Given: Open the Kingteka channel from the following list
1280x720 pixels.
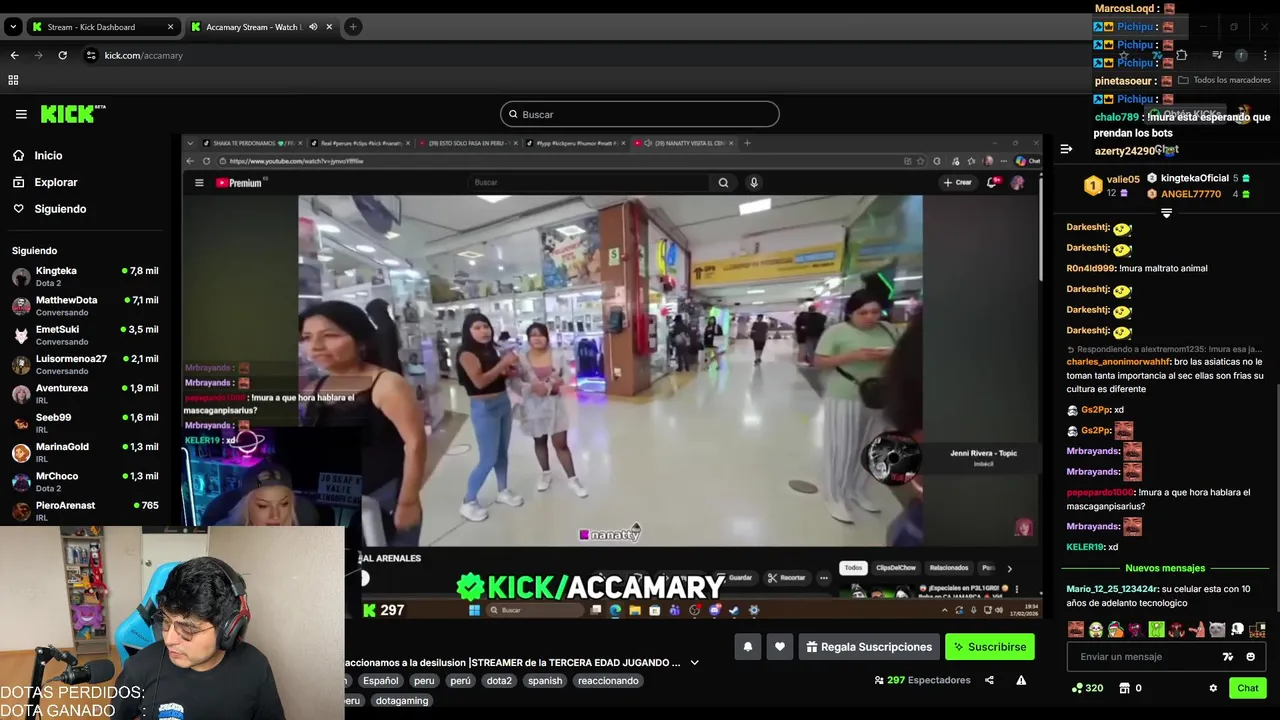Looking at the screenshot, I should [x=85, y=276].
